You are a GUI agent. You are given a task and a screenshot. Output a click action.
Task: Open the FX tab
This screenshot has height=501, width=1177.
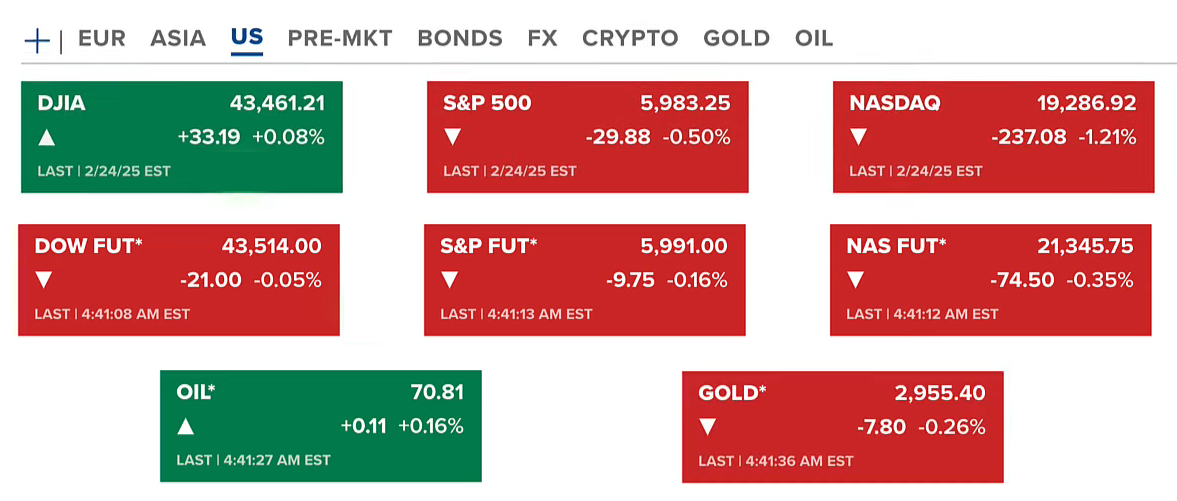542,39
